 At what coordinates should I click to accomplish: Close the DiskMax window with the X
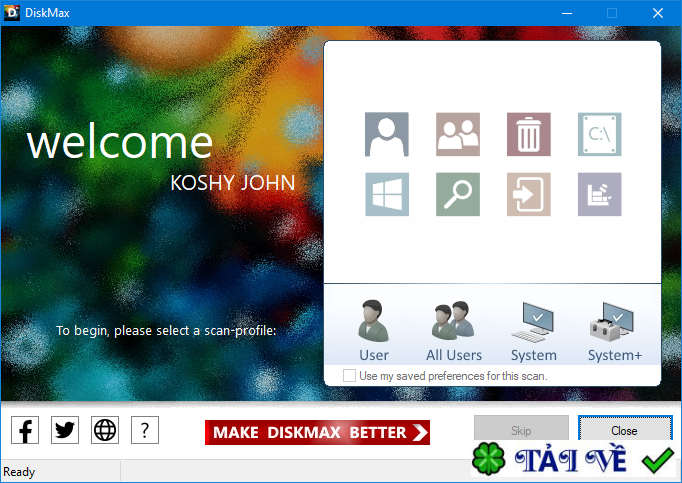(658, 13)
